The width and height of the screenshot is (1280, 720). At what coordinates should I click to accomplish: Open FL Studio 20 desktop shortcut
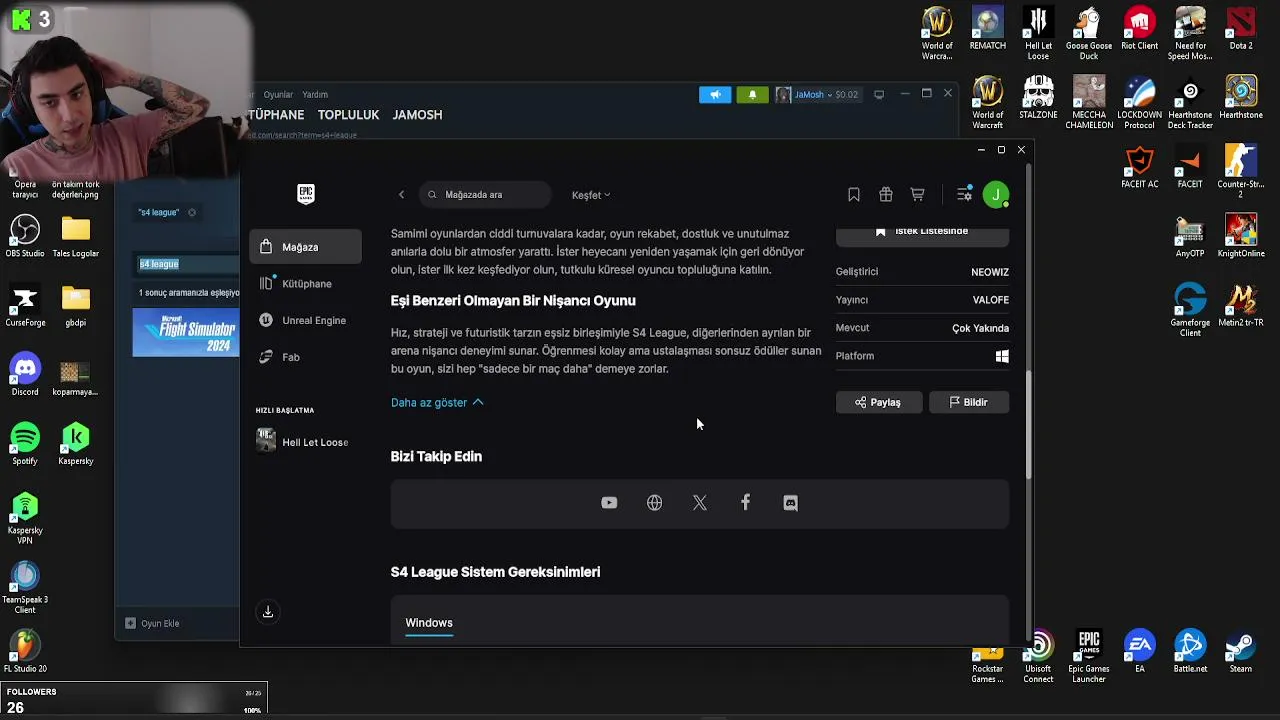25,651
